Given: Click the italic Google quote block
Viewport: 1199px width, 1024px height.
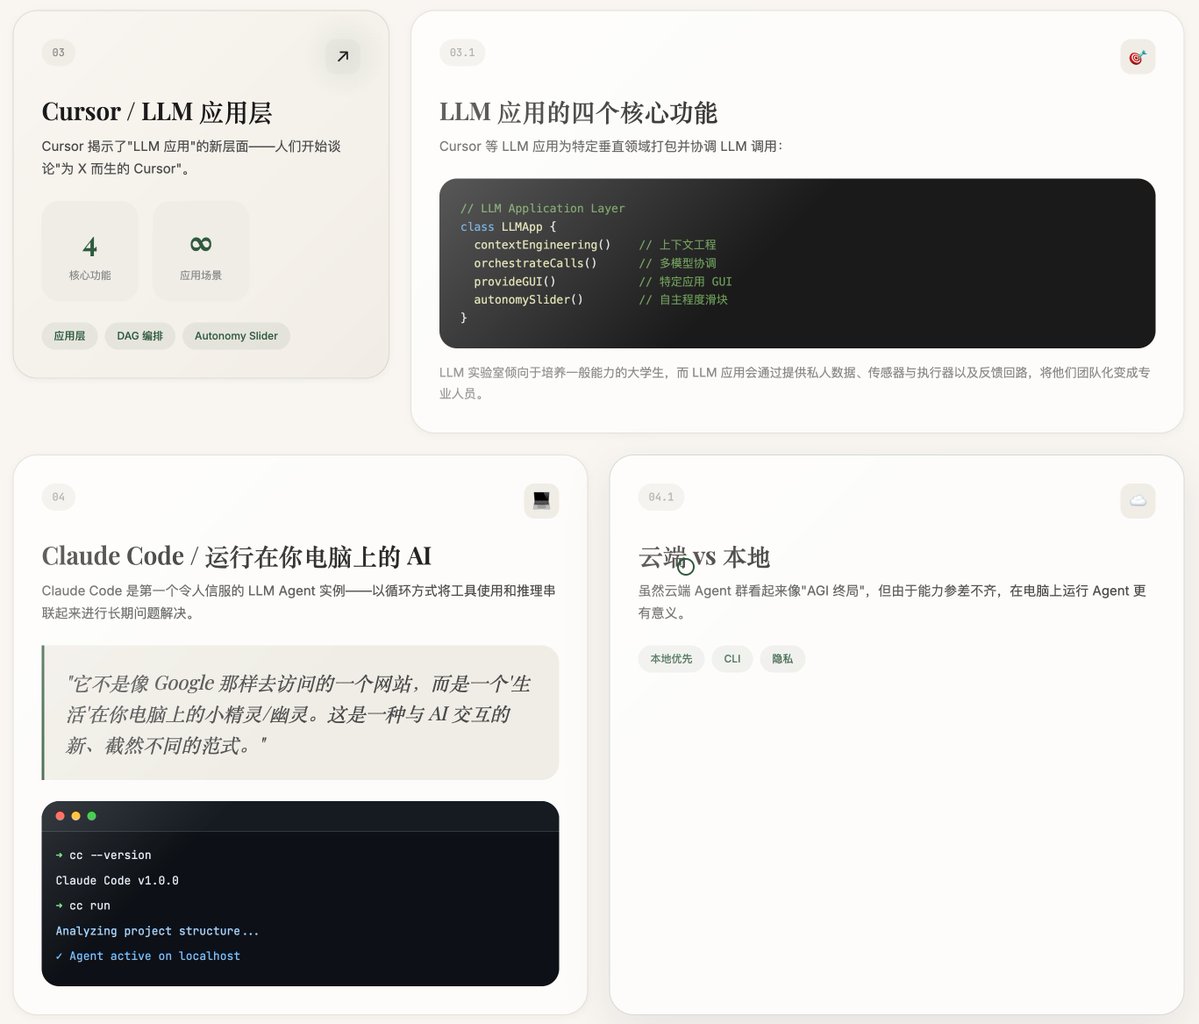Looking at the screenshot, I should (x=300, y=713).
